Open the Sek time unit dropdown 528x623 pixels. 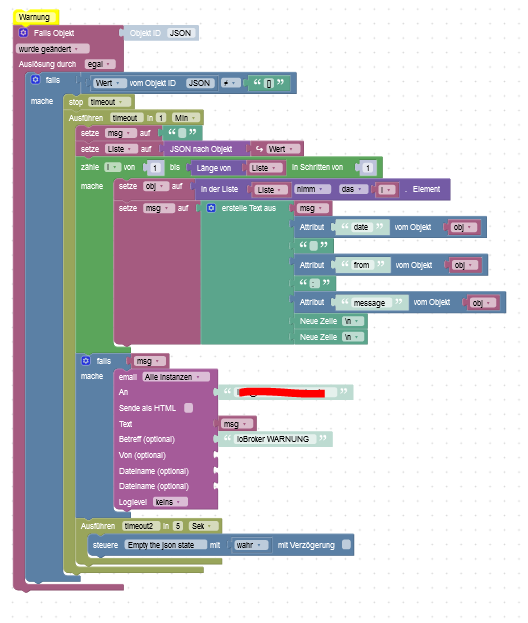point(203,526)
